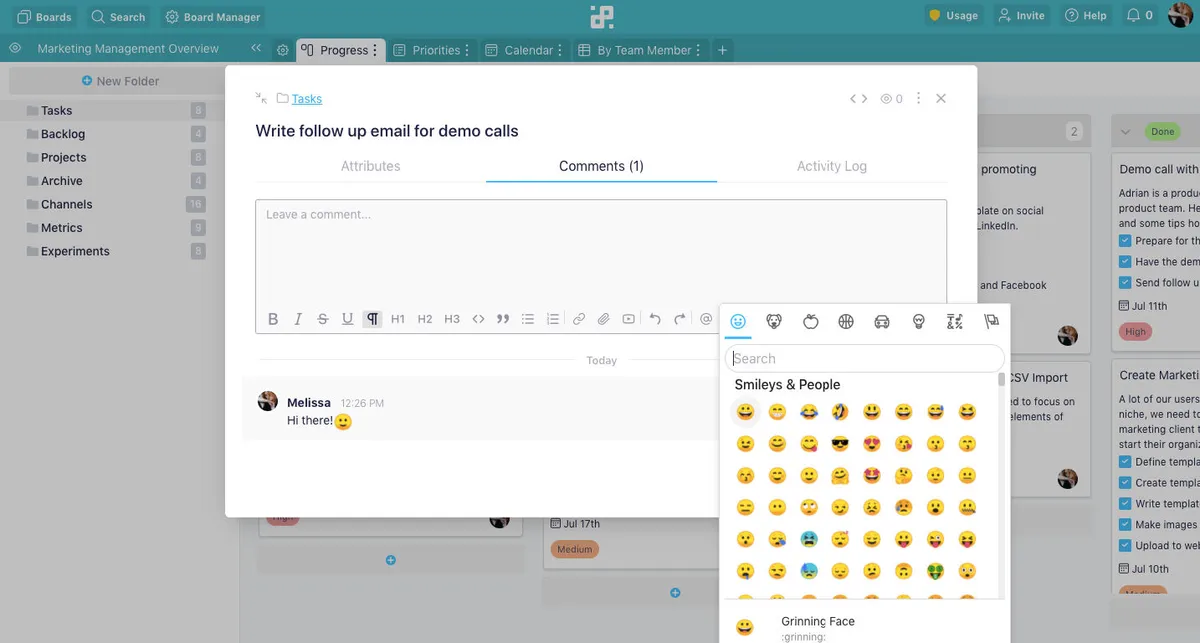The height and width of the screenshot is (643, 1200).
Task: Open Search in the top bar
Action: click(x=118, y=16)
